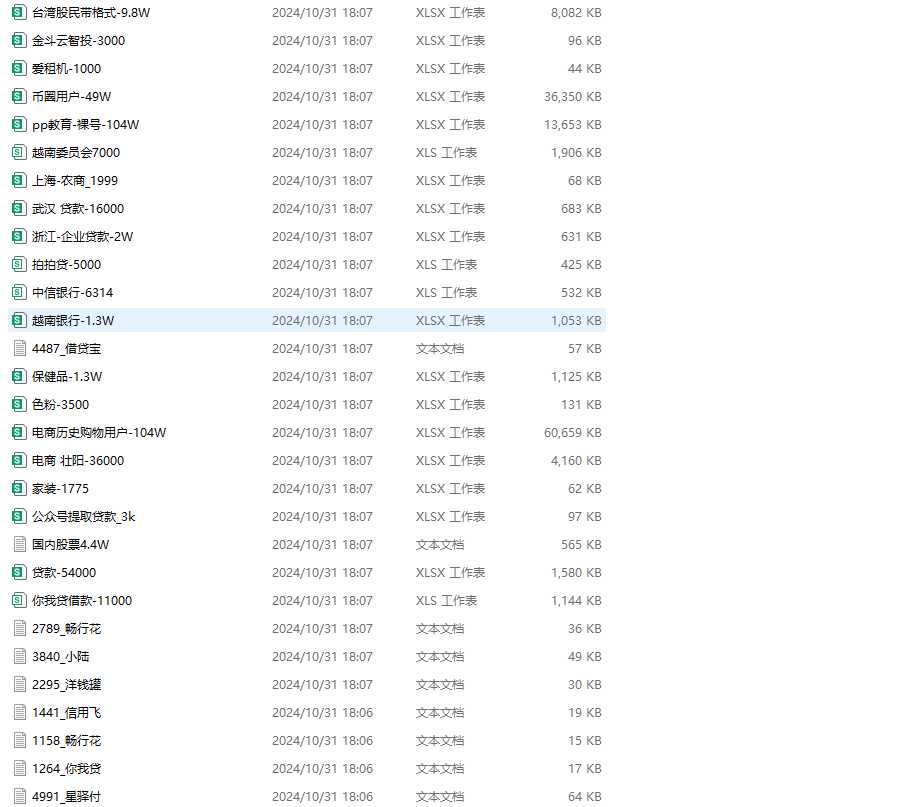The image size is (912, 807).
Task: Select the XLS icon beside 你我贷借款-11000
Action: [19, 600]
